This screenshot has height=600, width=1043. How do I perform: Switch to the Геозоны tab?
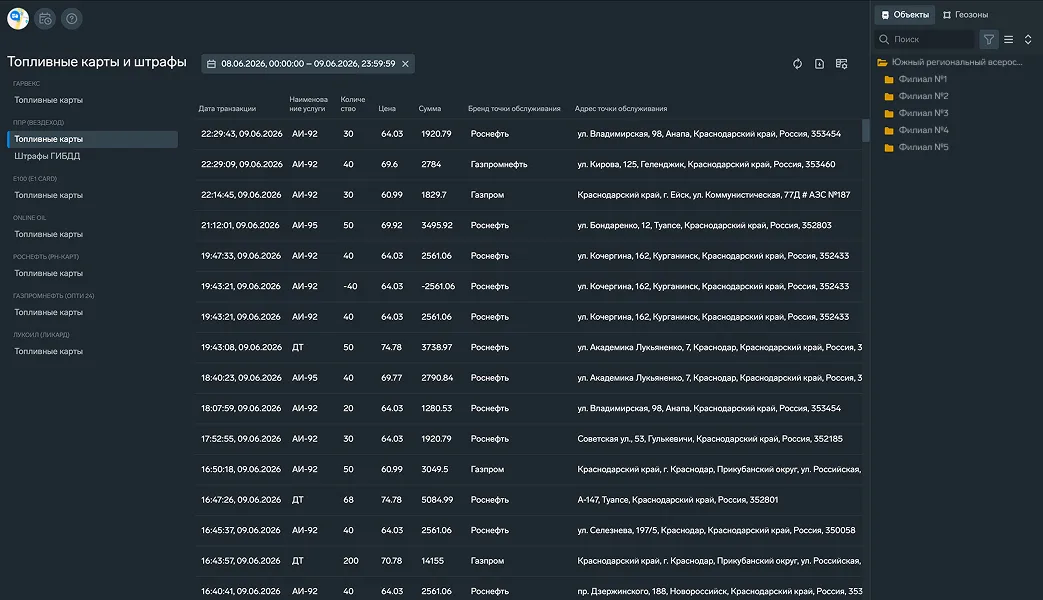pos(965,15)
